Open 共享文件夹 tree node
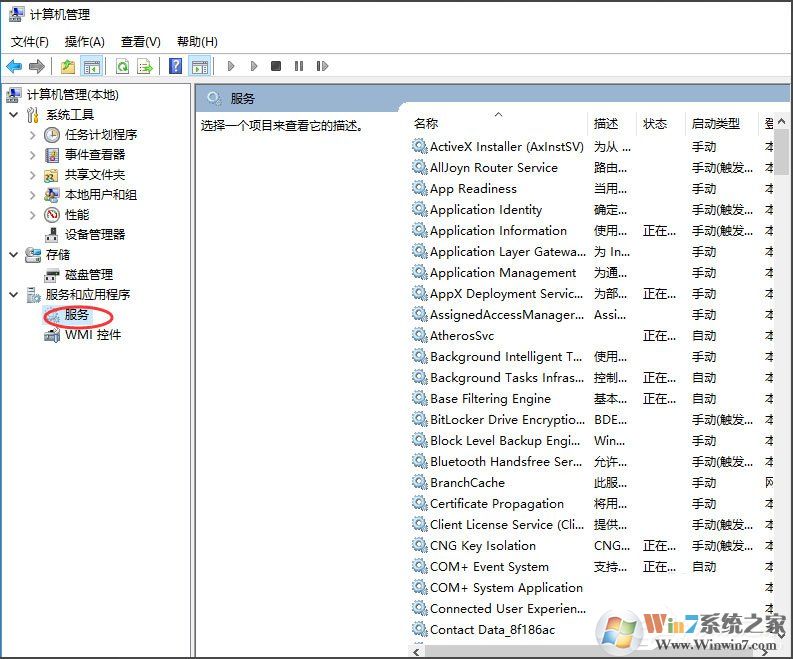The height and width of the screenshot is (659, 793). point(95,175)
